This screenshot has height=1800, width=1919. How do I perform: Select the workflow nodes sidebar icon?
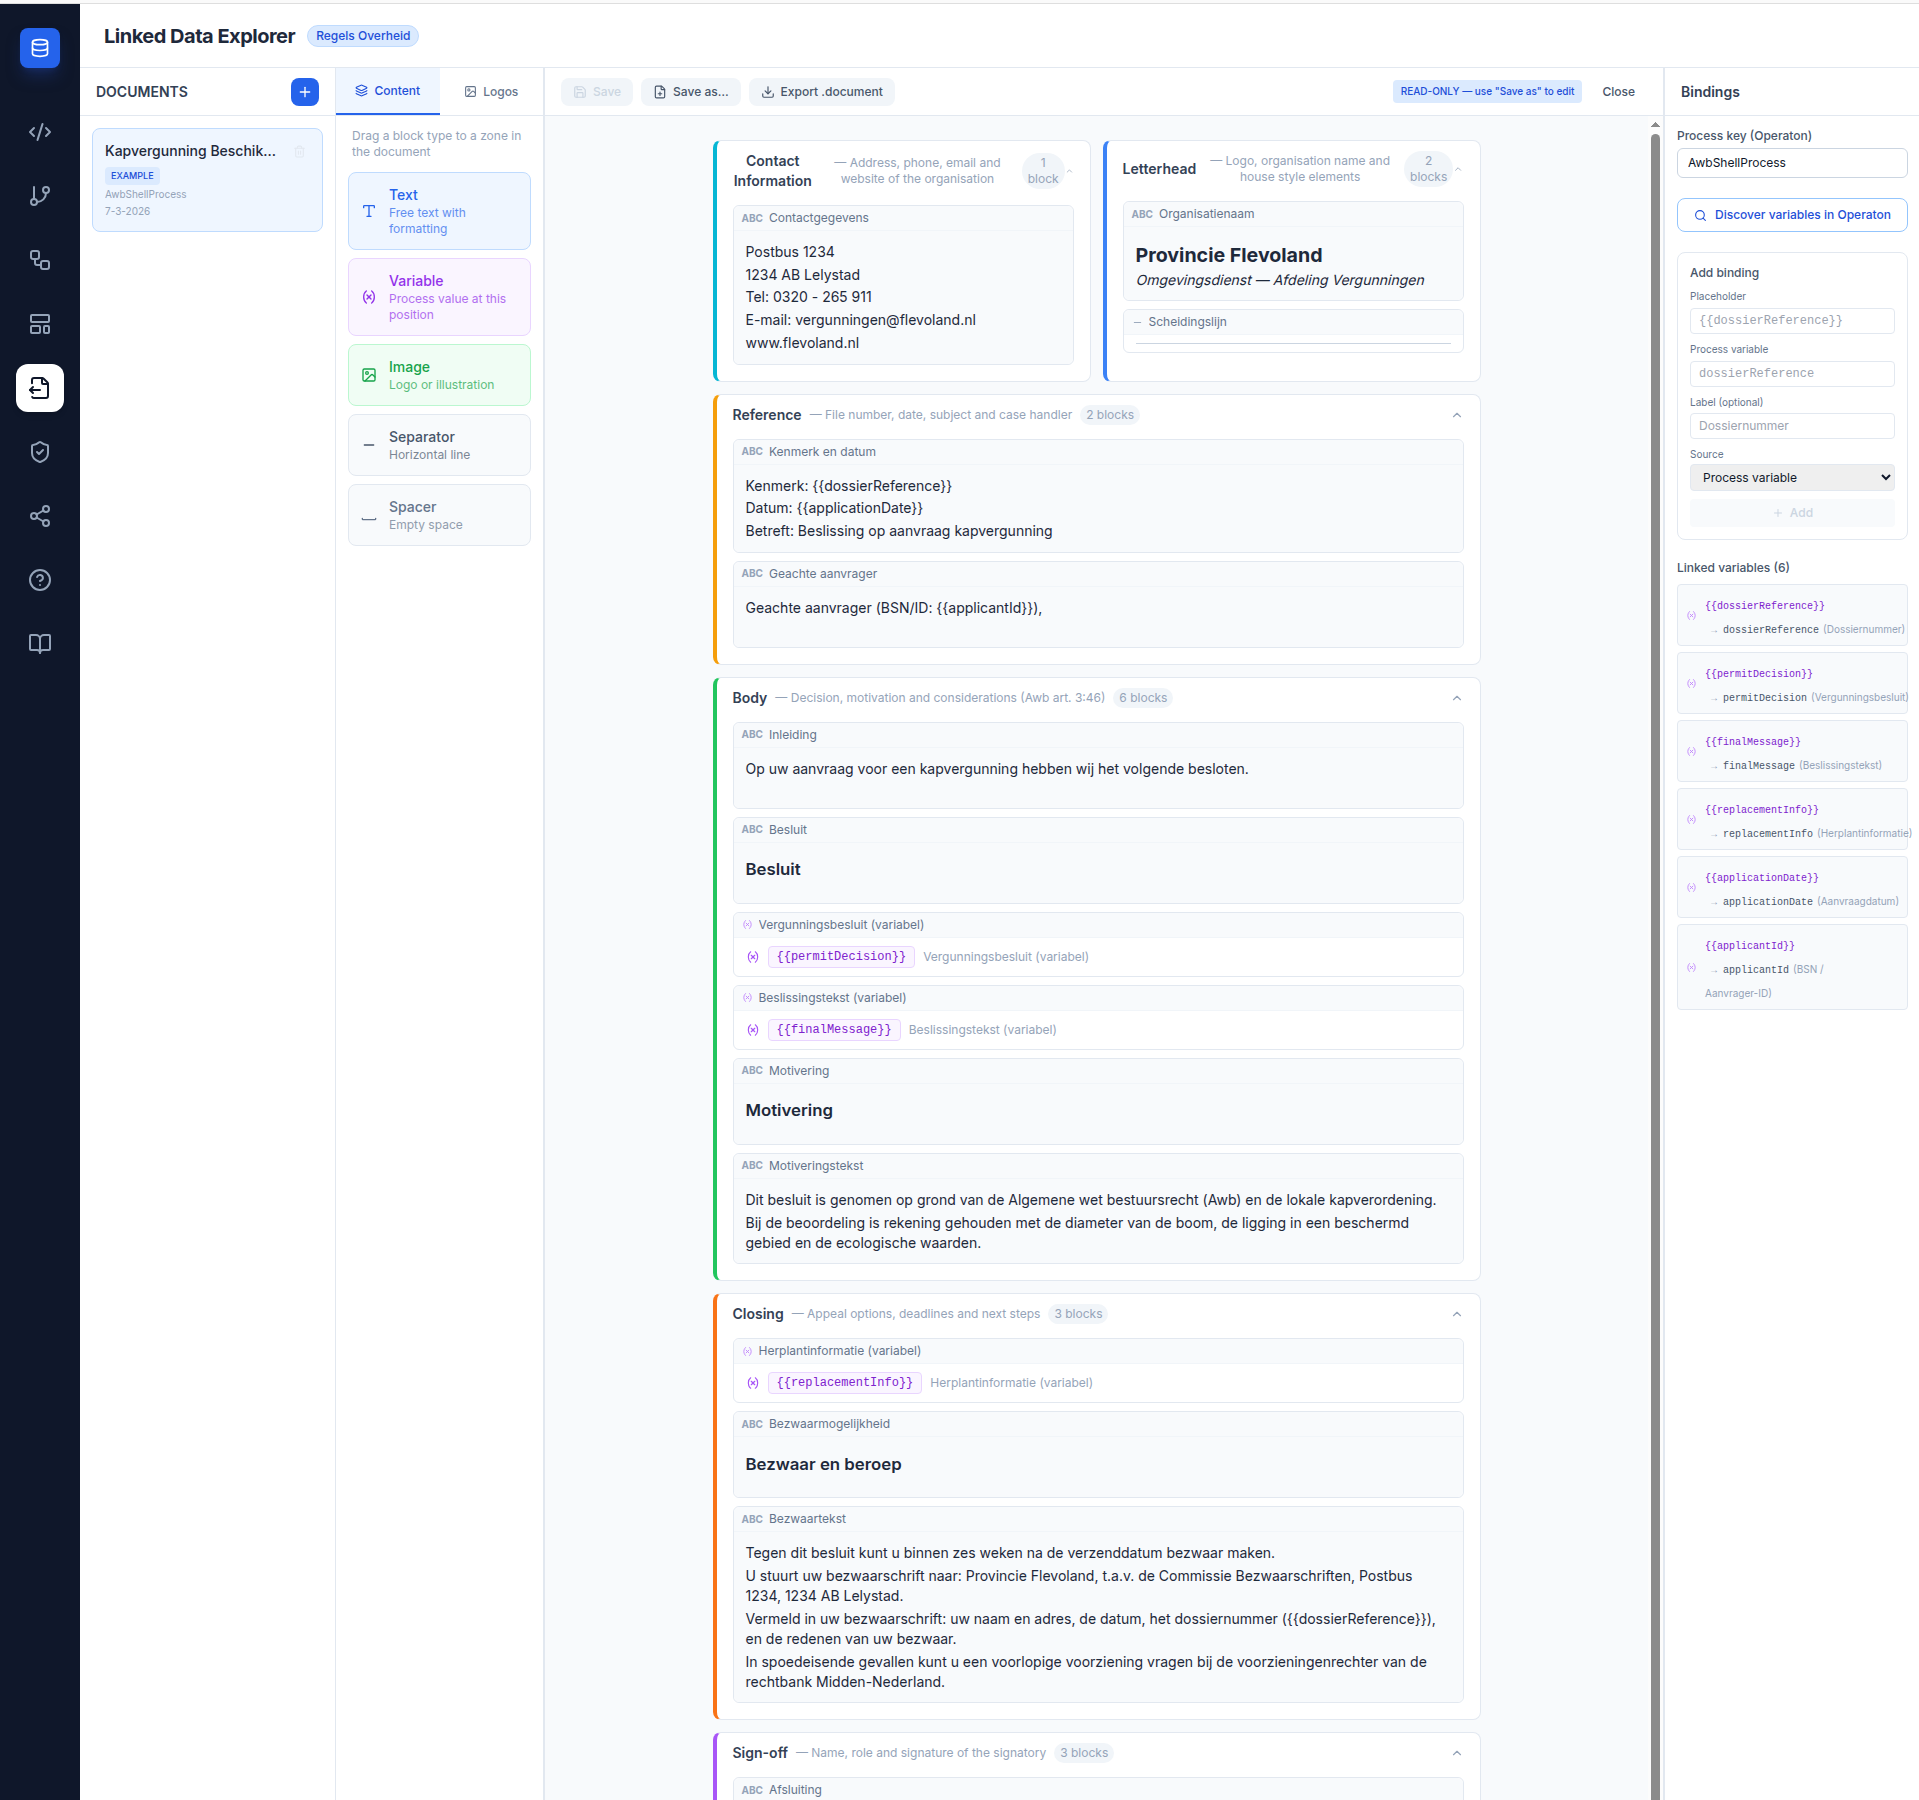pos(40,260)
